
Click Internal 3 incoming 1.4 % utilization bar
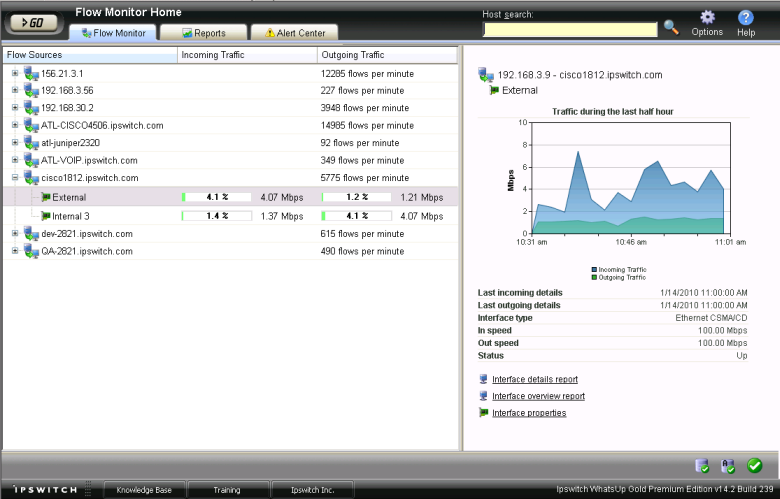pyautogui.click(x=216, y=216)
